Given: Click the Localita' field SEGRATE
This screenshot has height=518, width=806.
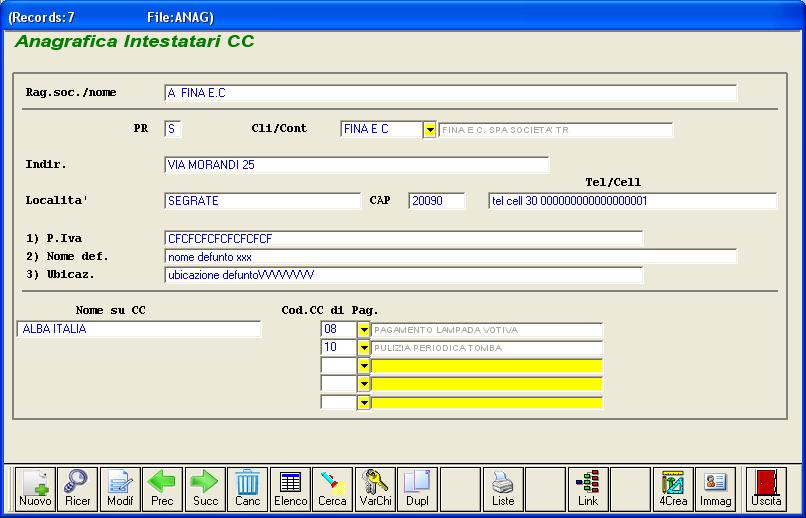Looking at the screenshot, I should pos(263,201).
